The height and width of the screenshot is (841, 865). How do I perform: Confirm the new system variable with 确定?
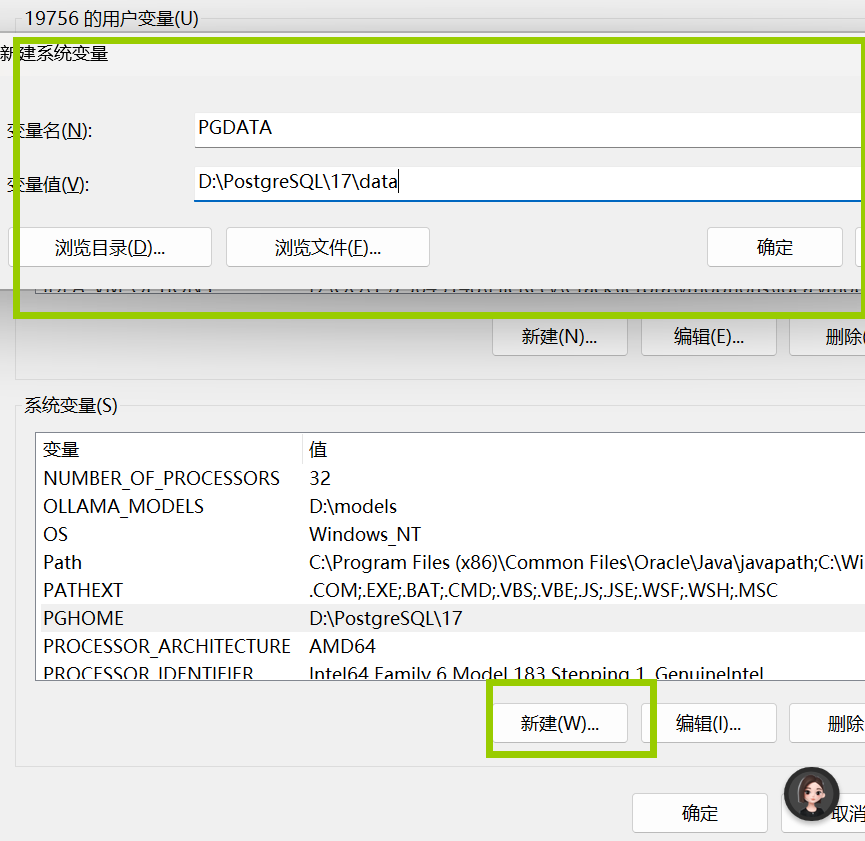click(x=774, y=247)
